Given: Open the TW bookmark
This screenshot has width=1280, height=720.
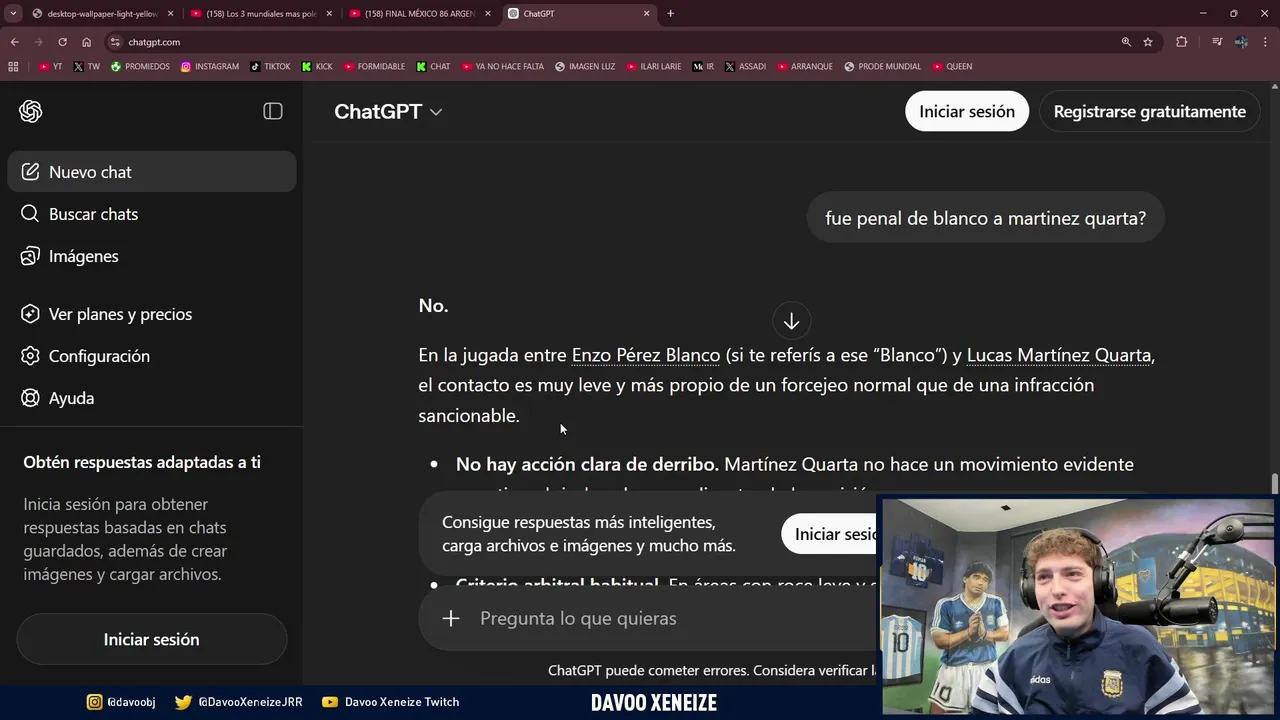Looking at the screenshot, I should pos(87,66).
